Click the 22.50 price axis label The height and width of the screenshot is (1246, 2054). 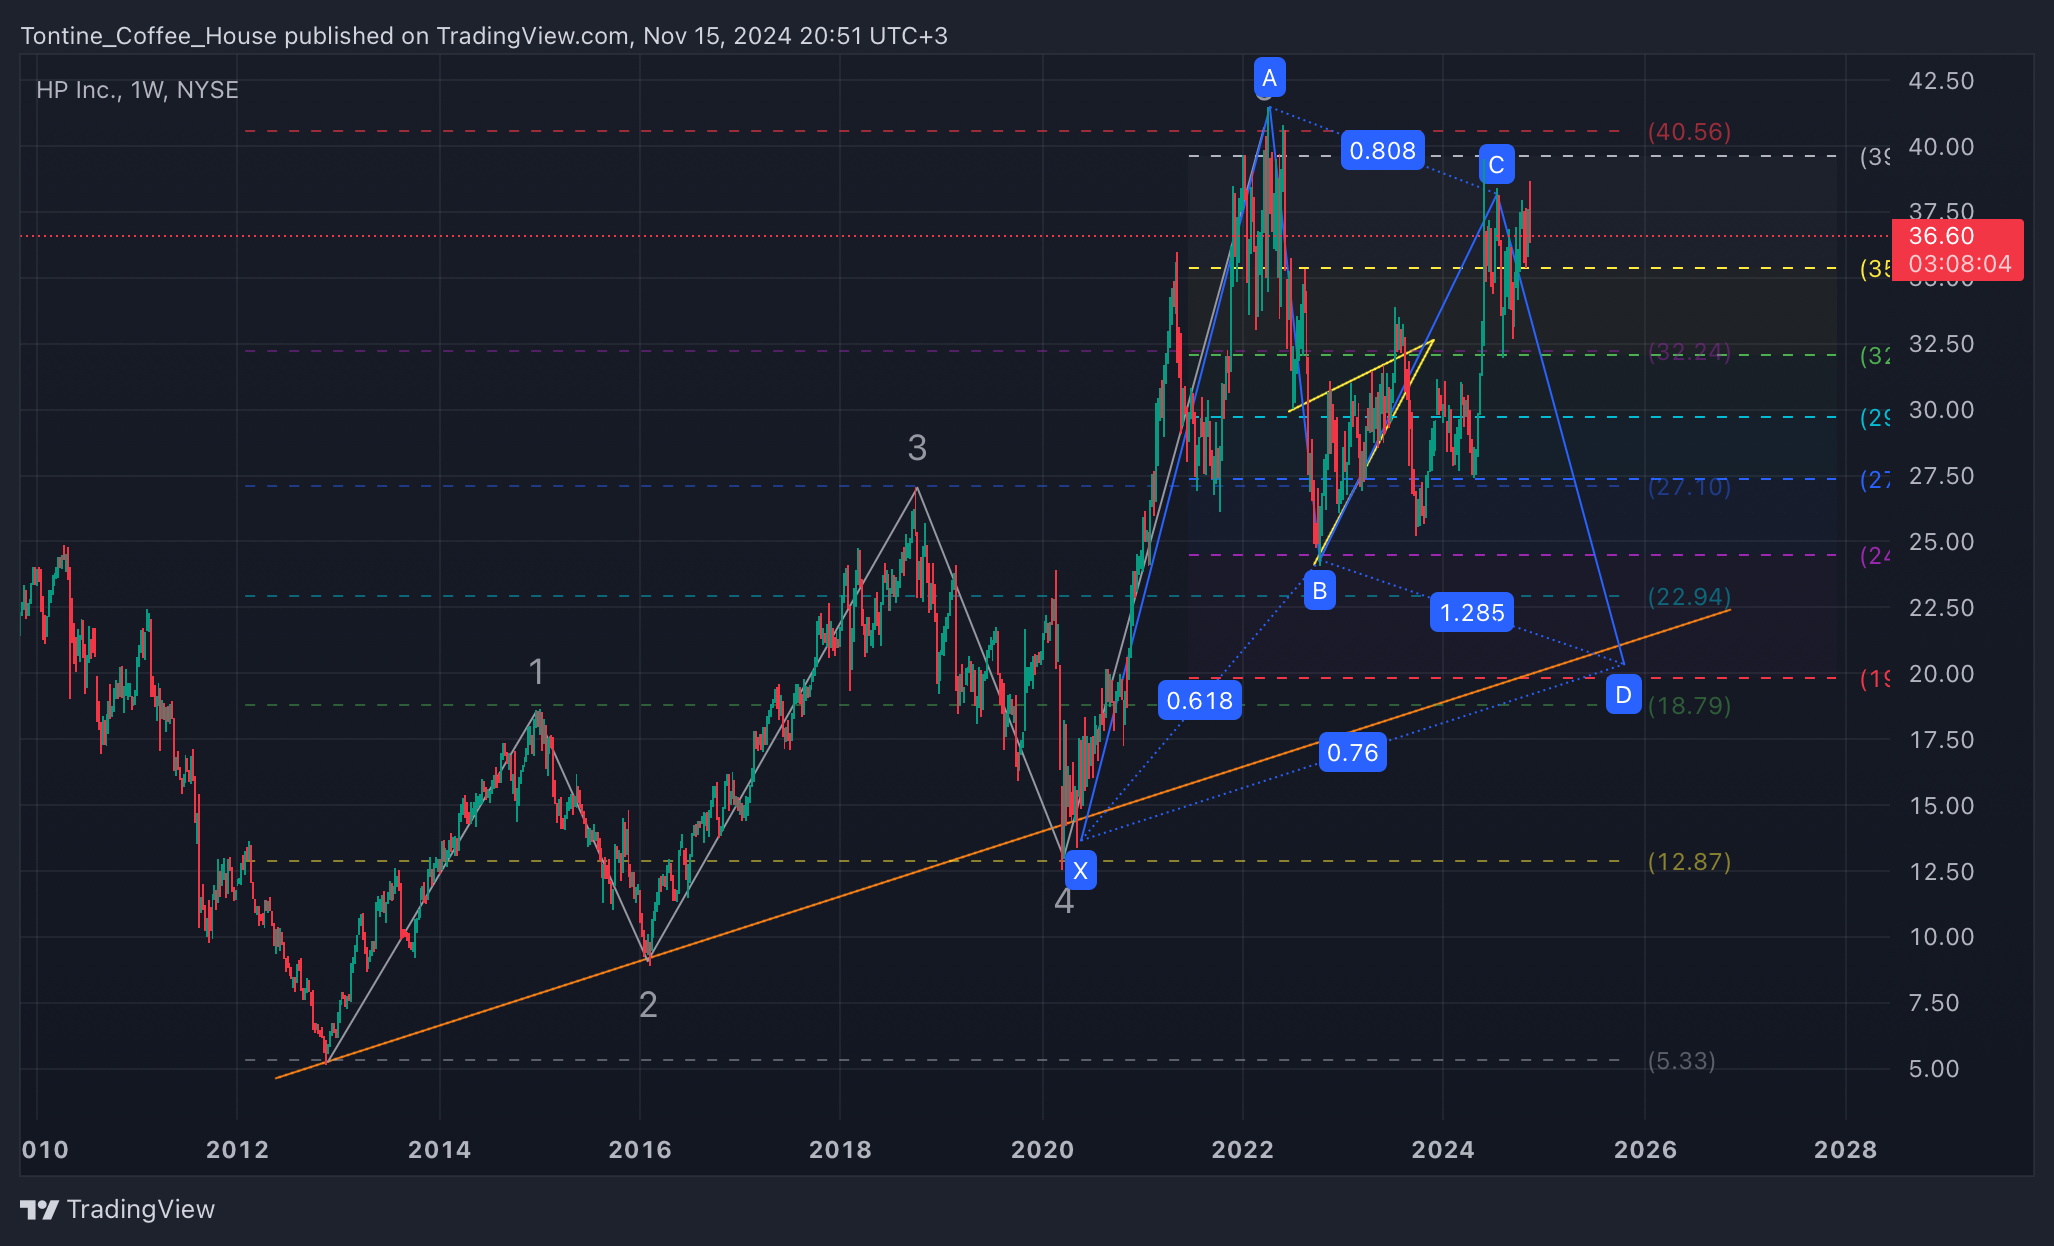tap(1941, 608)
